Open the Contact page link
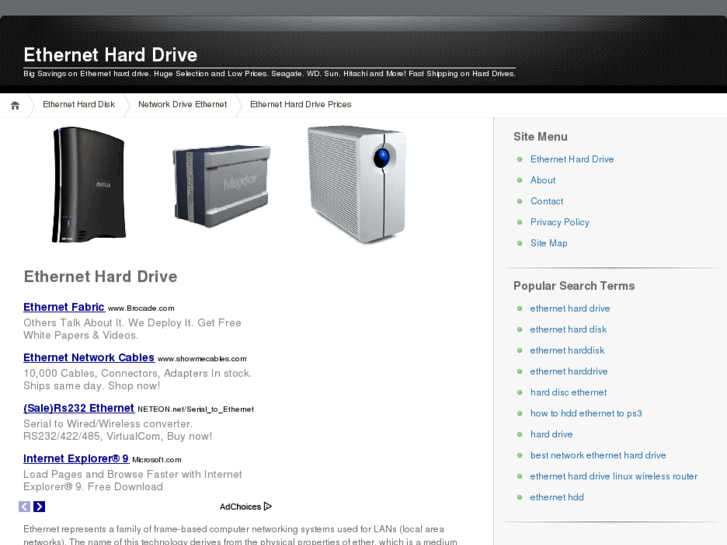 (x=547, y=201)
